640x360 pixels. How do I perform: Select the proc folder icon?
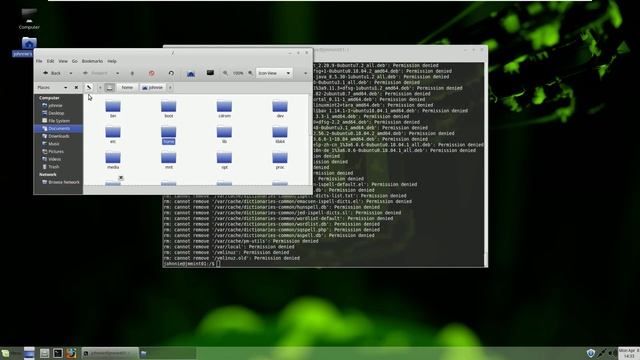(280, 158)
